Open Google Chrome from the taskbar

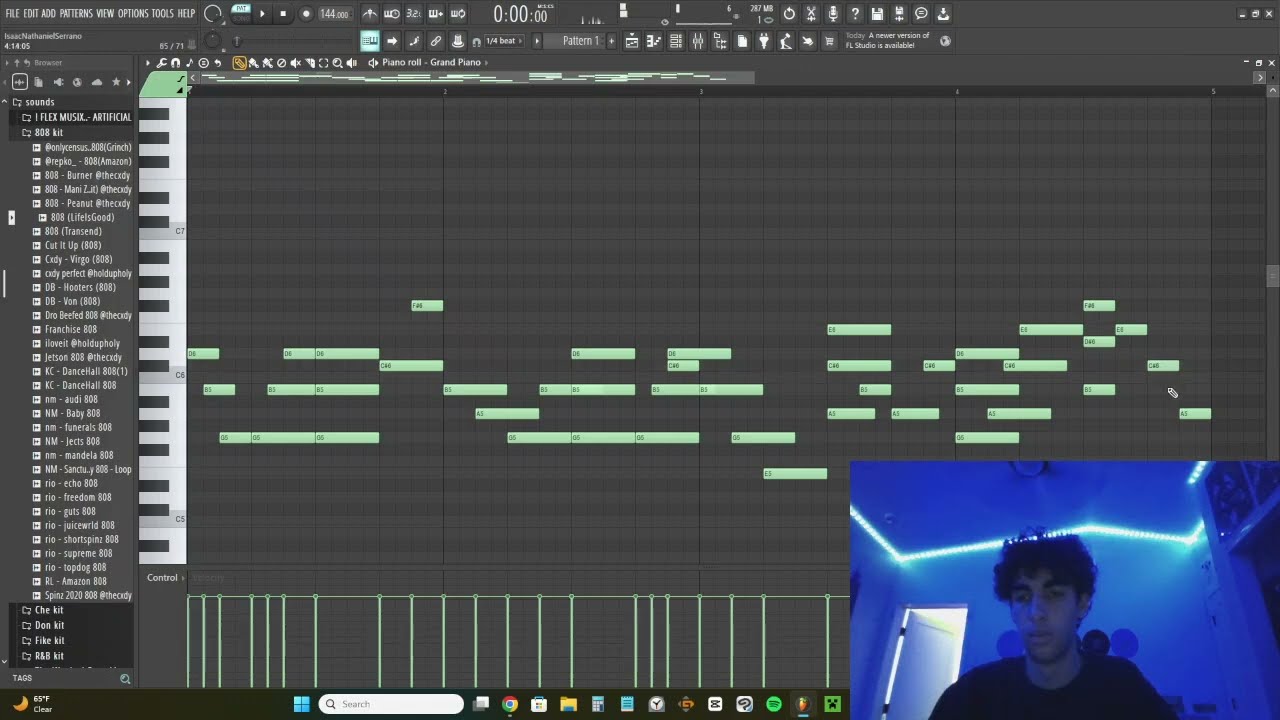click(510, 704)
